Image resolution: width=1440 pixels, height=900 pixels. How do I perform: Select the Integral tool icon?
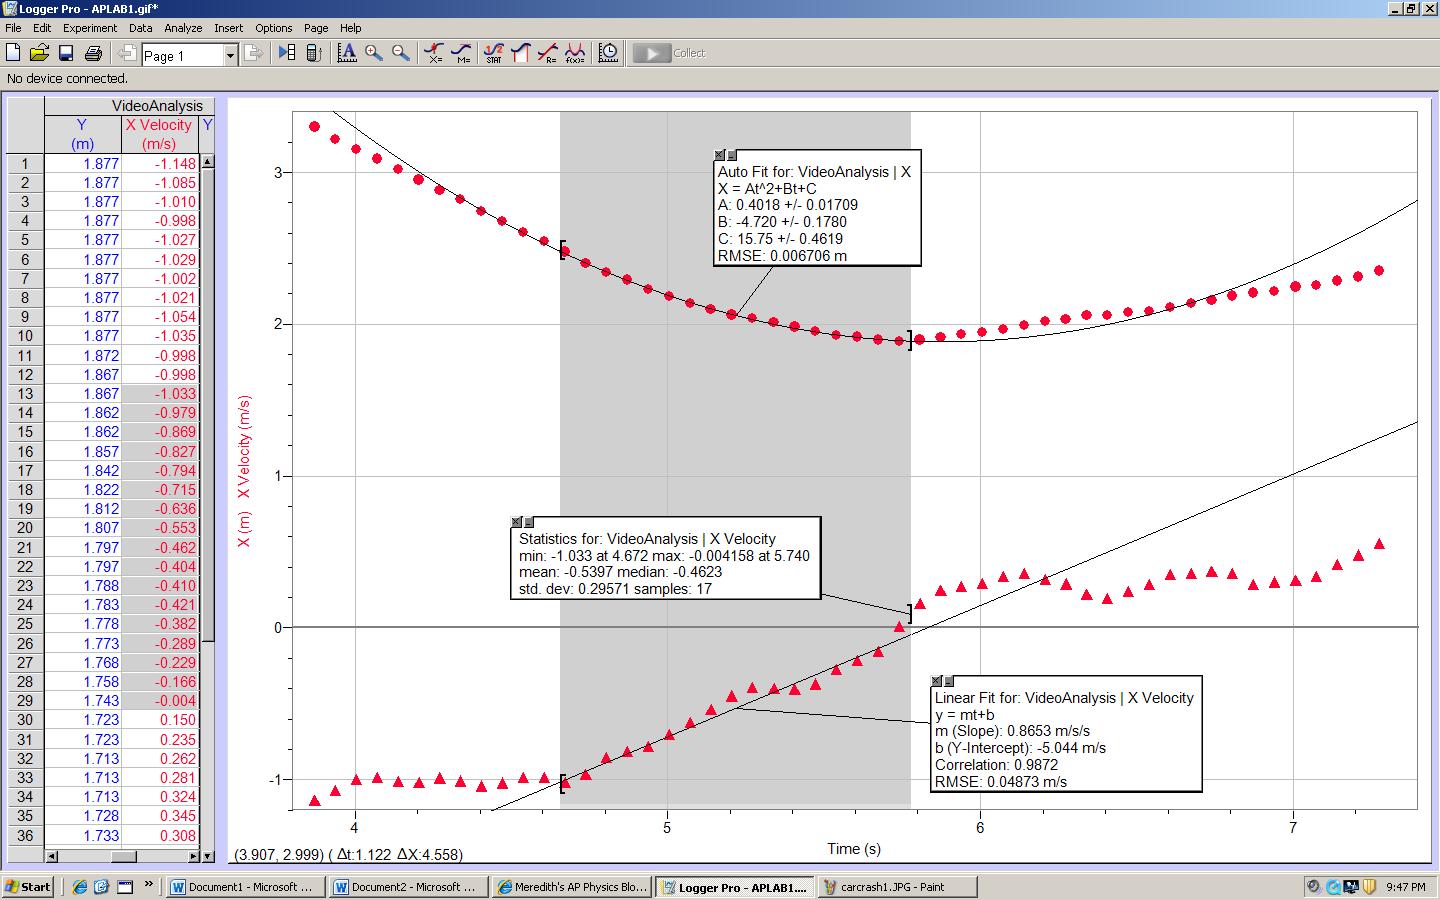tap(520, 53)
